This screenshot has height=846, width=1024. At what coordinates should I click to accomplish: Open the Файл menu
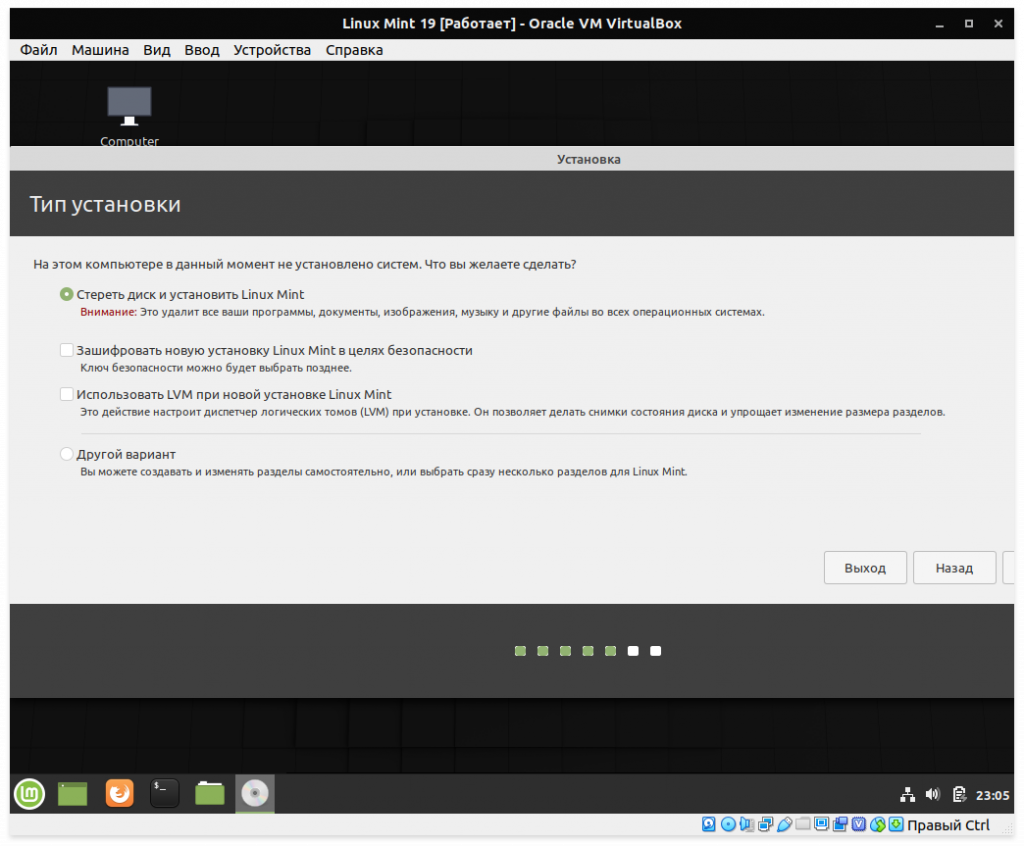pos(39,50)
